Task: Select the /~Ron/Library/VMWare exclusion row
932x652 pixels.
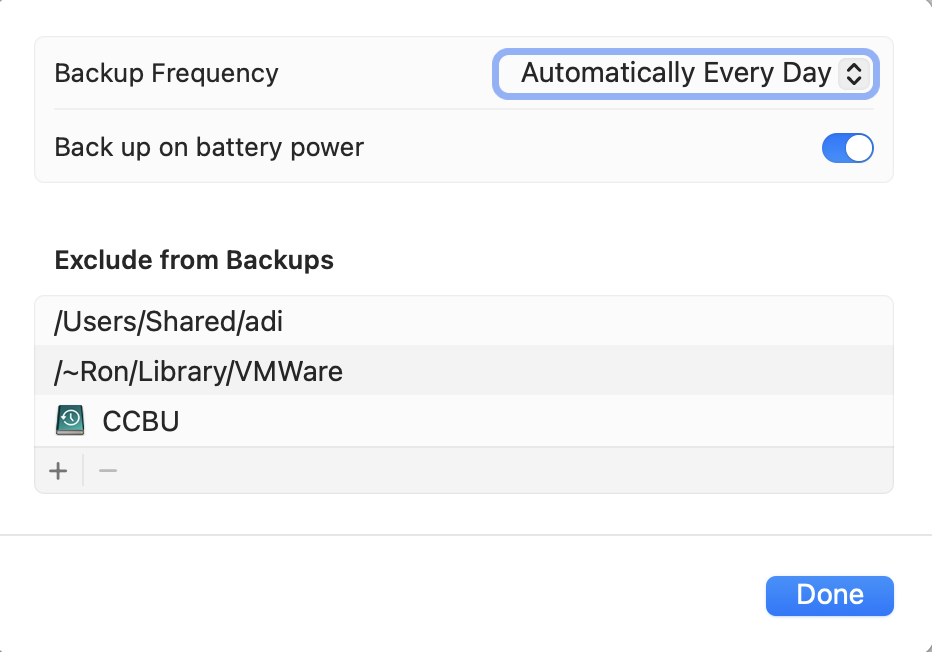Action: (x=464, y=371)
